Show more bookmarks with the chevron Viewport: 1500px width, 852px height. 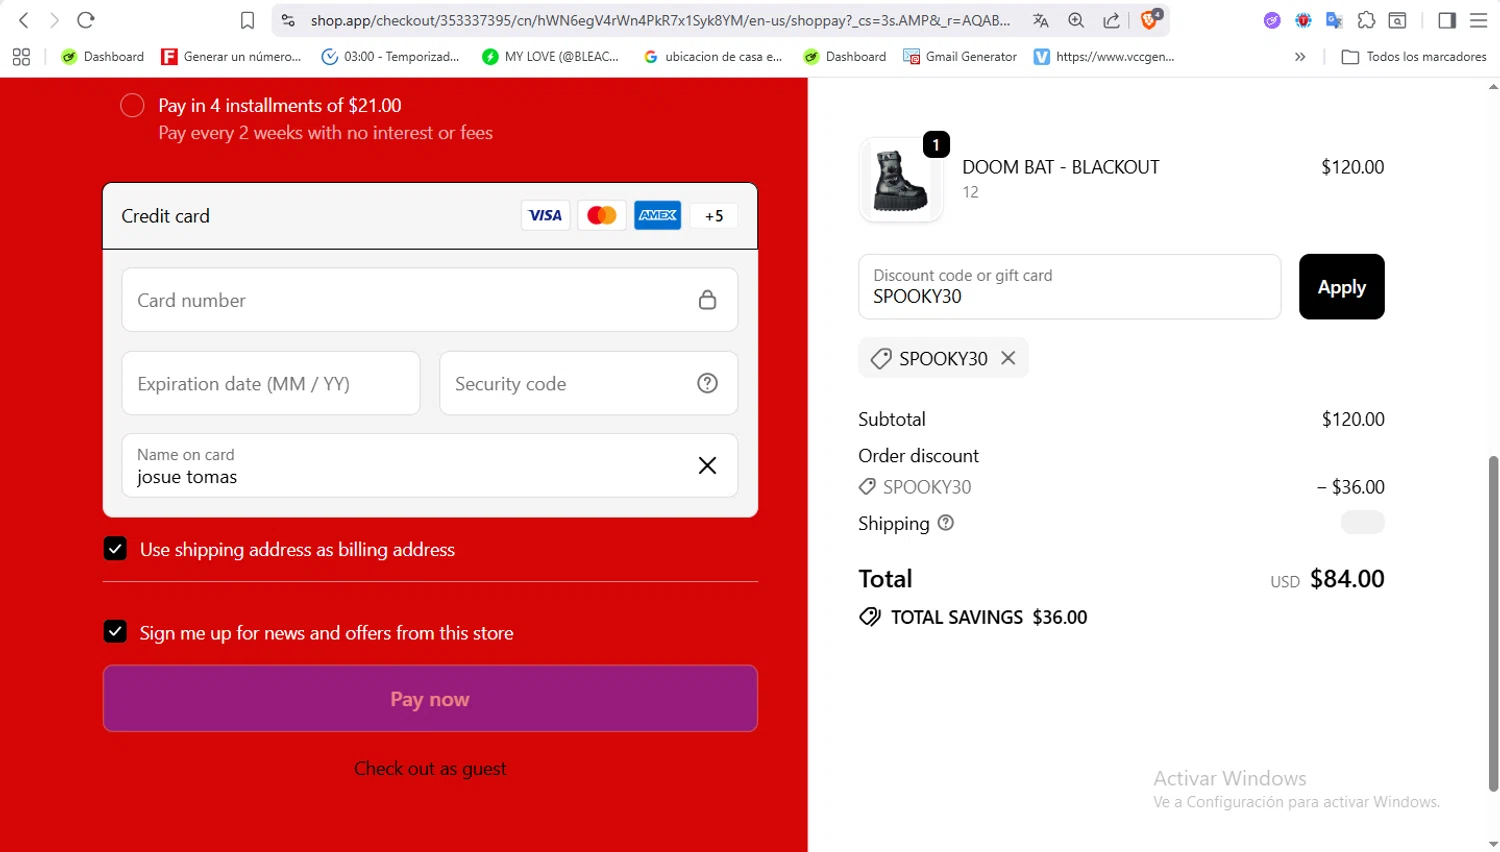[1300, 57]
